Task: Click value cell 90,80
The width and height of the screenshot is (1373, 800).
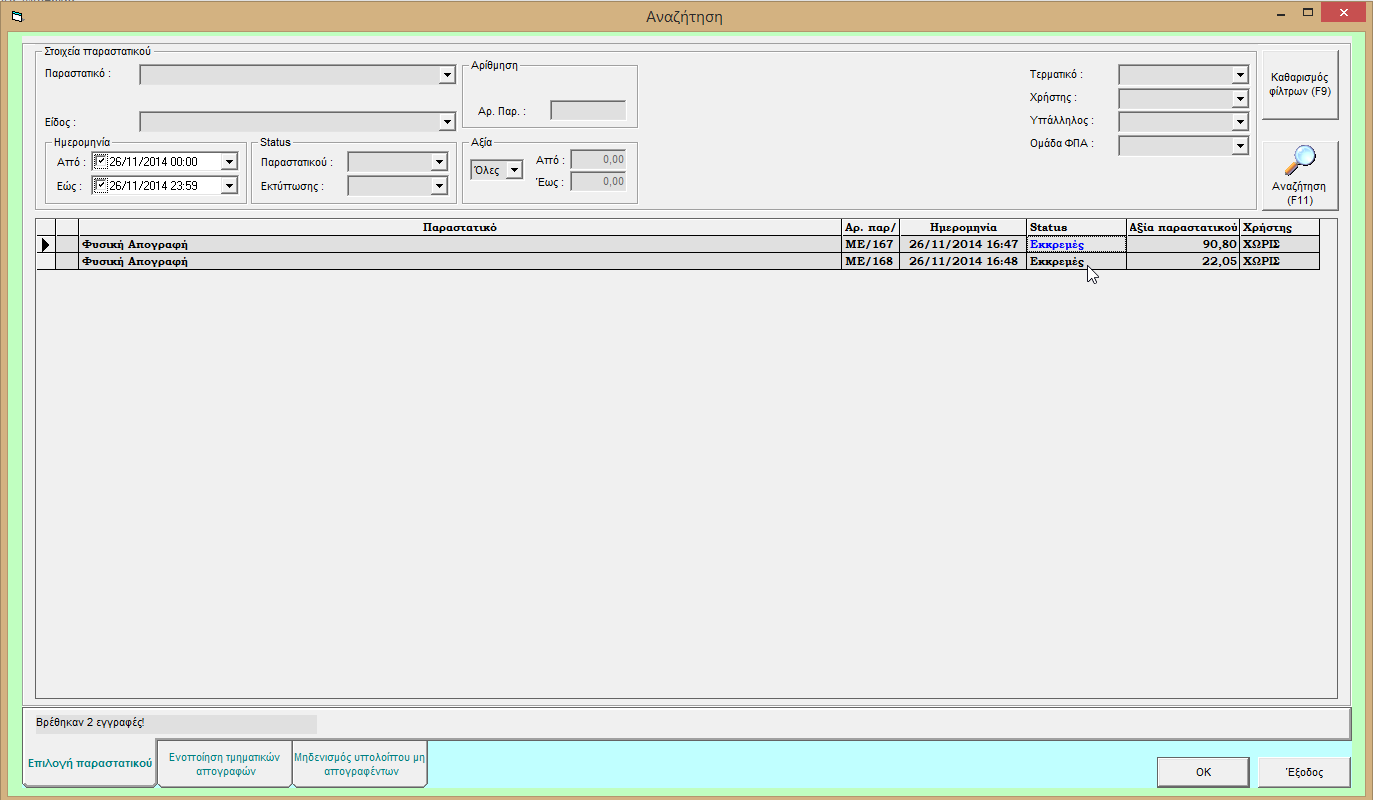Action: tap(1183, 244)
